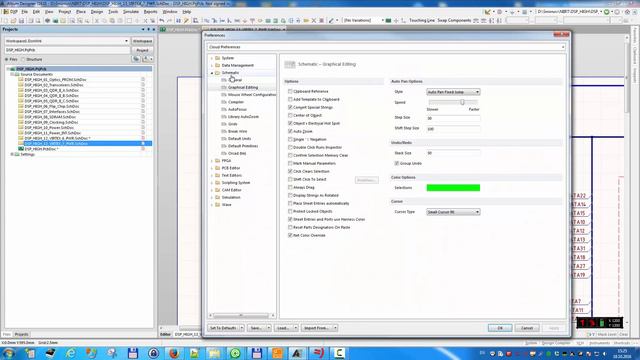Open the Auto Pan Style dropdown

[453, 92]
